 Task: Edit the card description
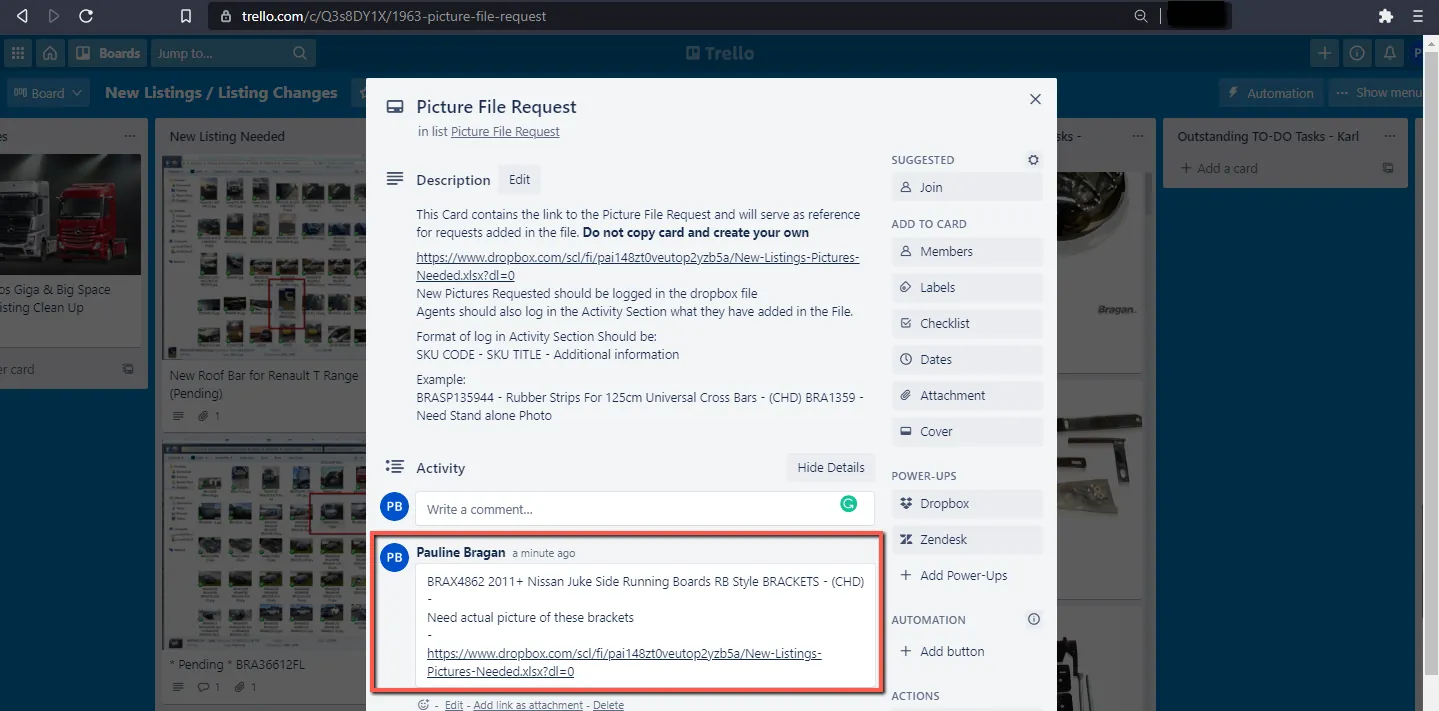519,180
